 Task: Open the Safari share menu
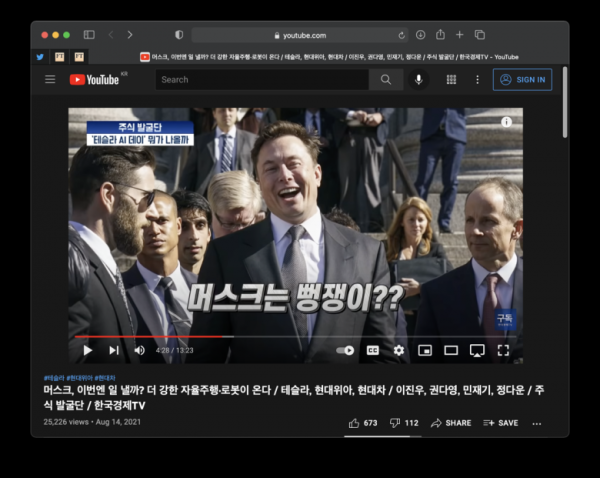[x=440, y=34]
